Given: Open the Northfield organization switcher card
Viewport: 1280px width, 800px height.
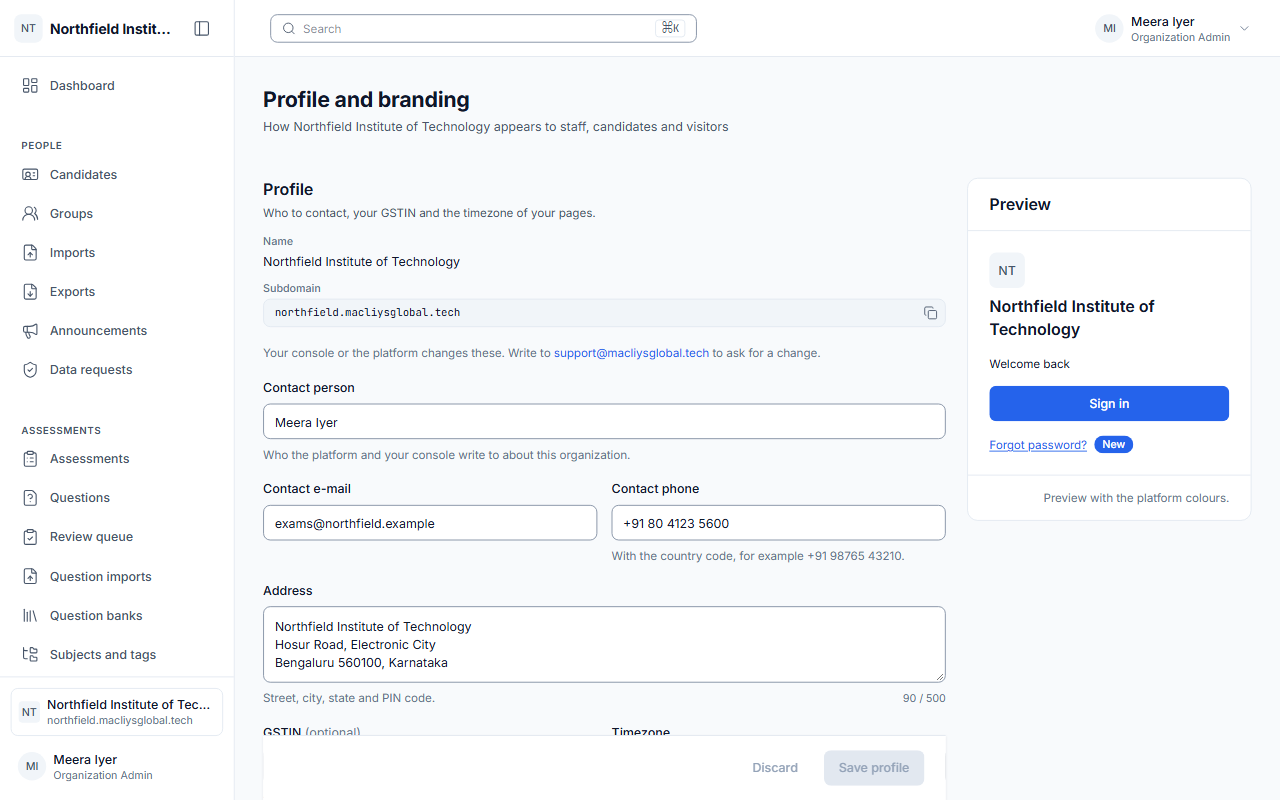Looking at the screenshot, I should [x=117, y=712].
